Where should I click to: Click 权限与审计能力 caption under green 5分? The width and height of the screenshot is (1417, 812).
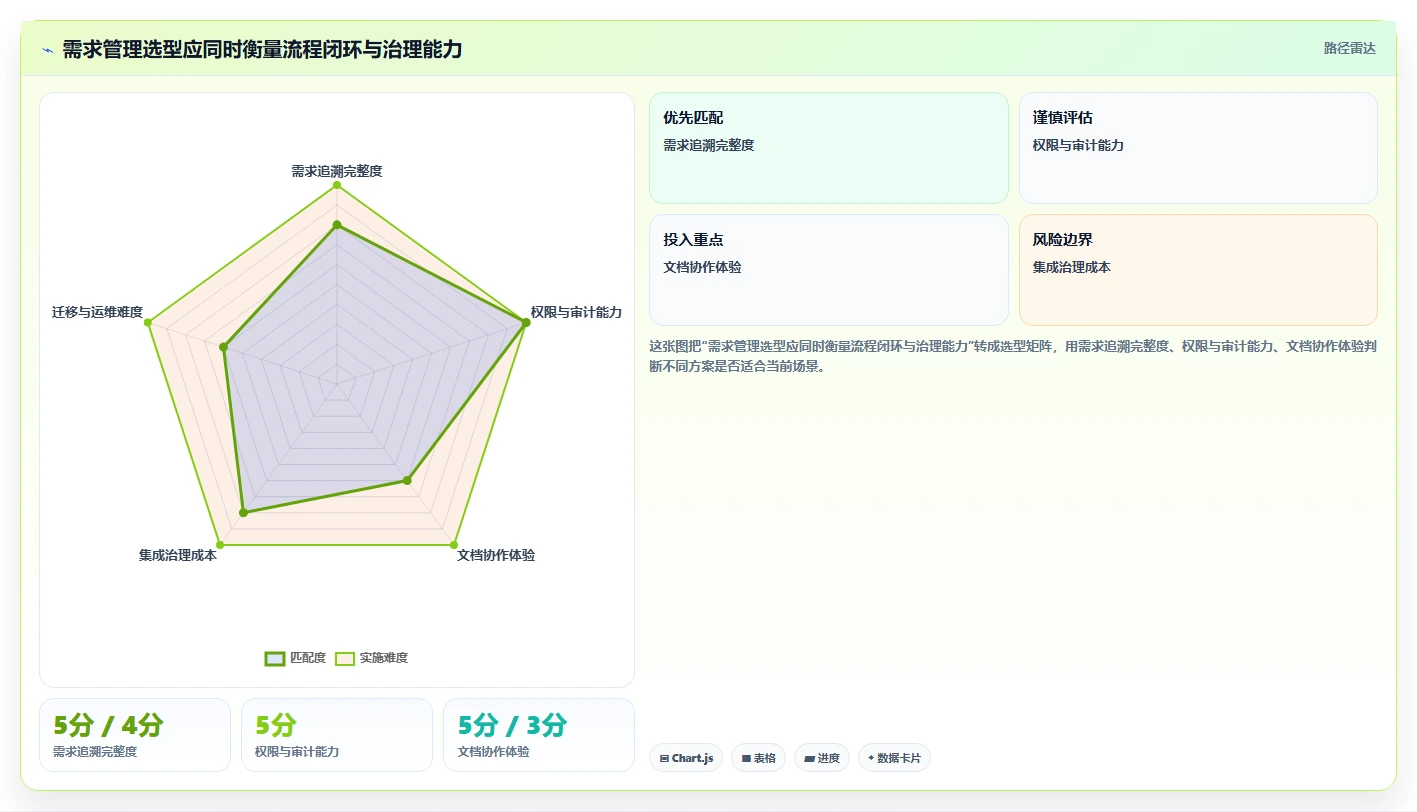297,752
